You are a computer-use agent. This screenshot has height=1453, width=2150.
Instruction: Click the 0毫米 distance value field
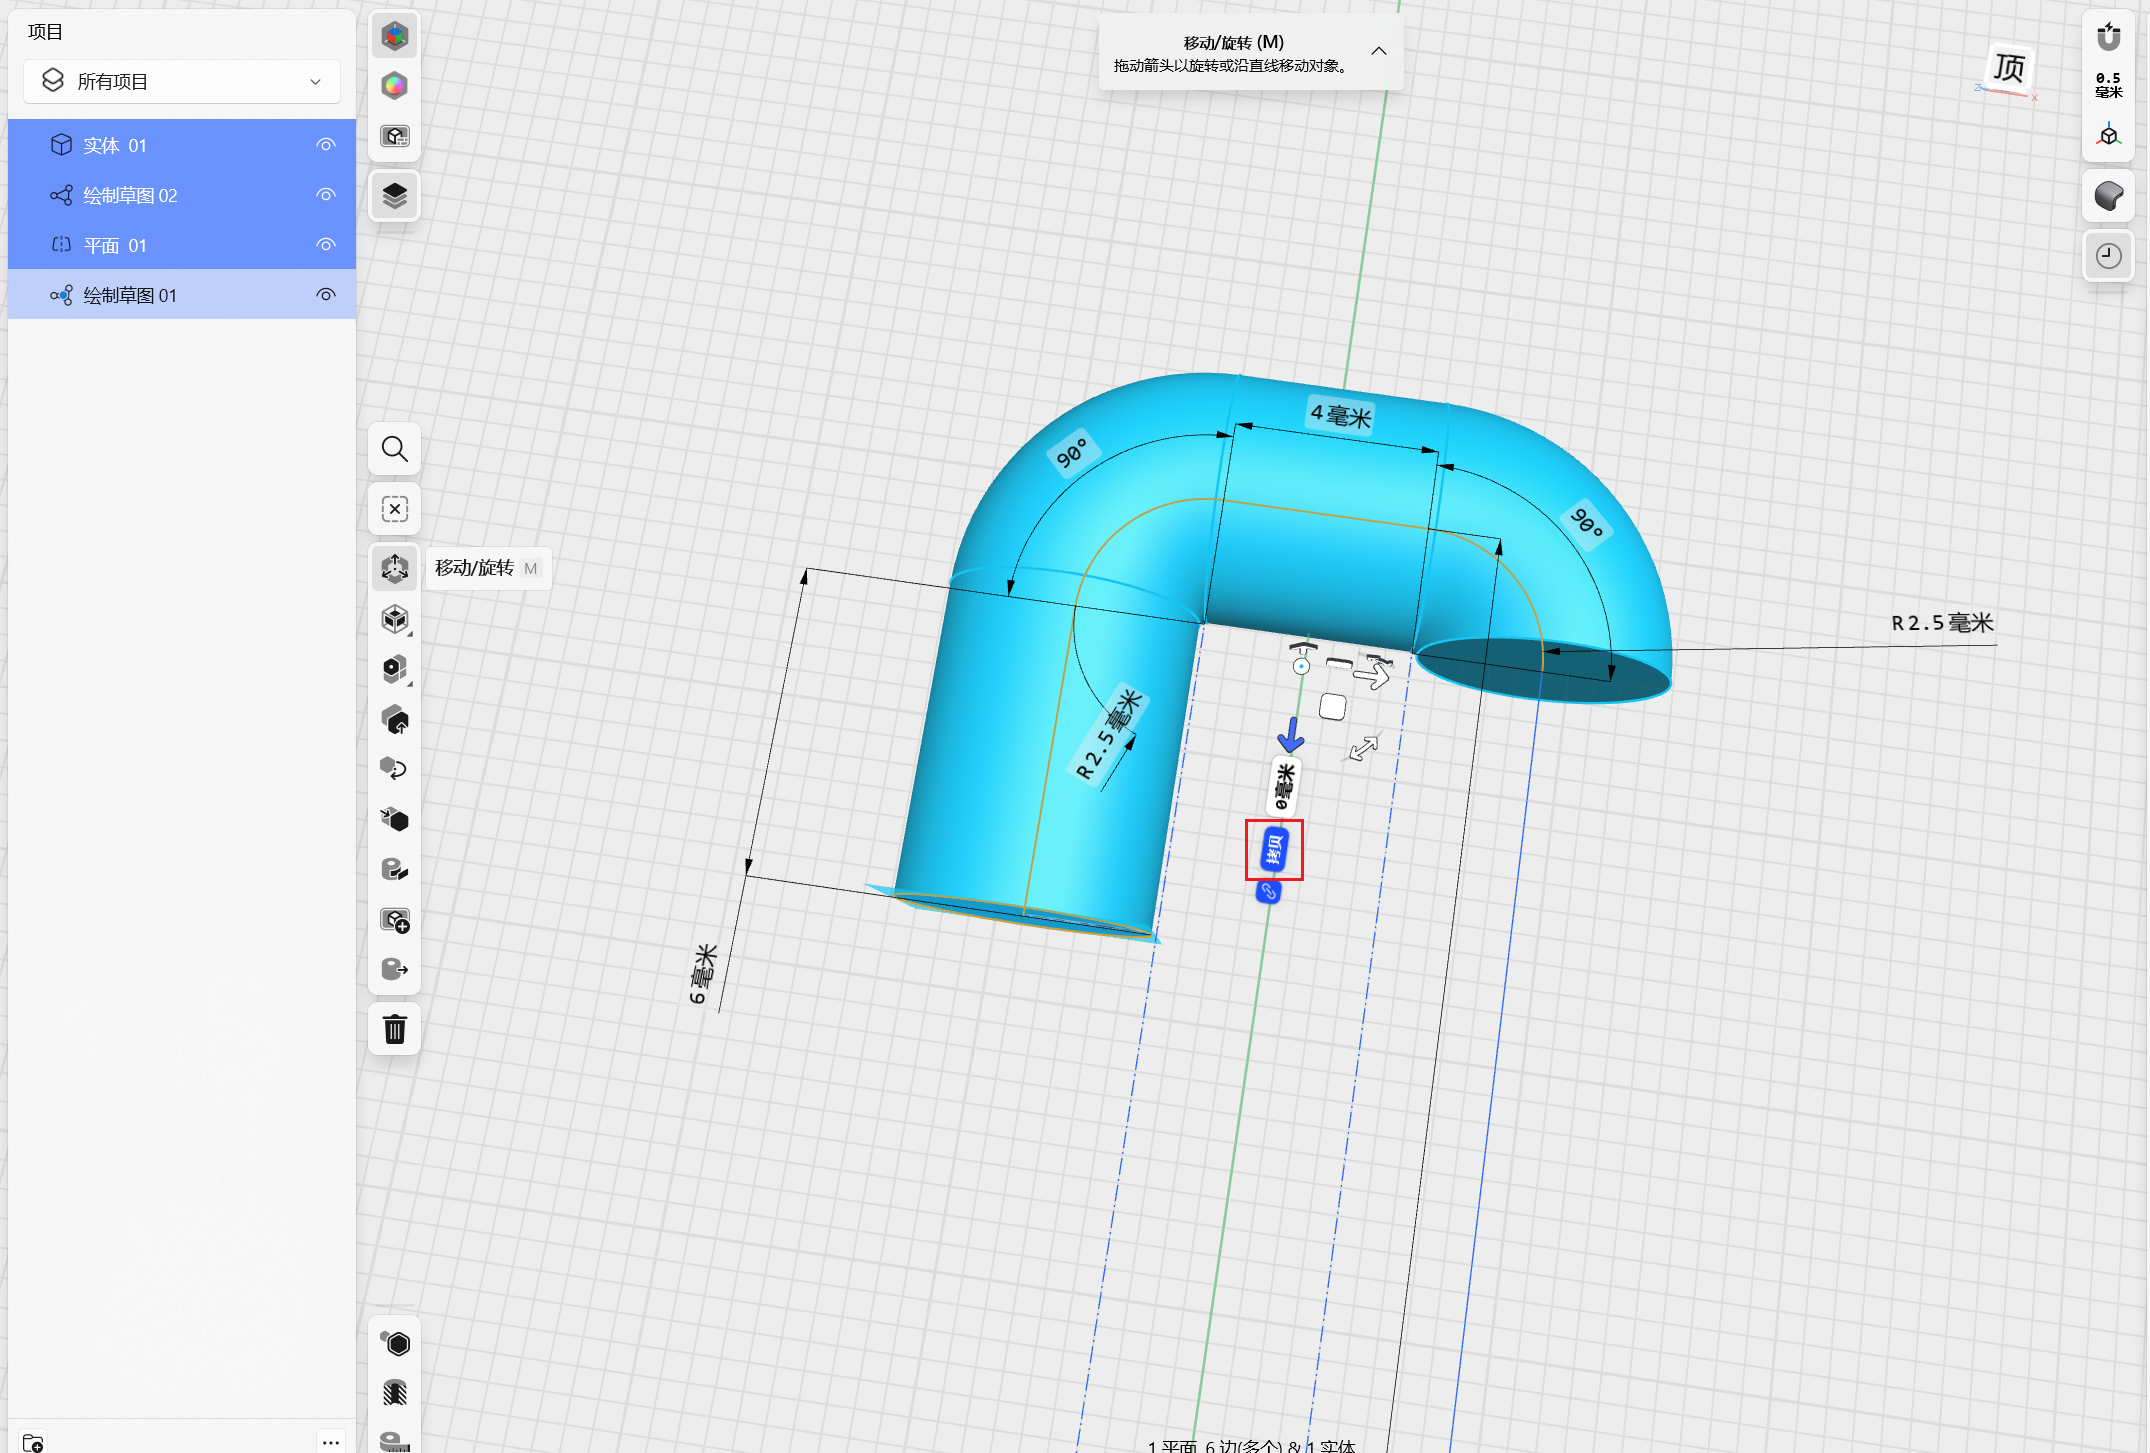[1284, 786]
